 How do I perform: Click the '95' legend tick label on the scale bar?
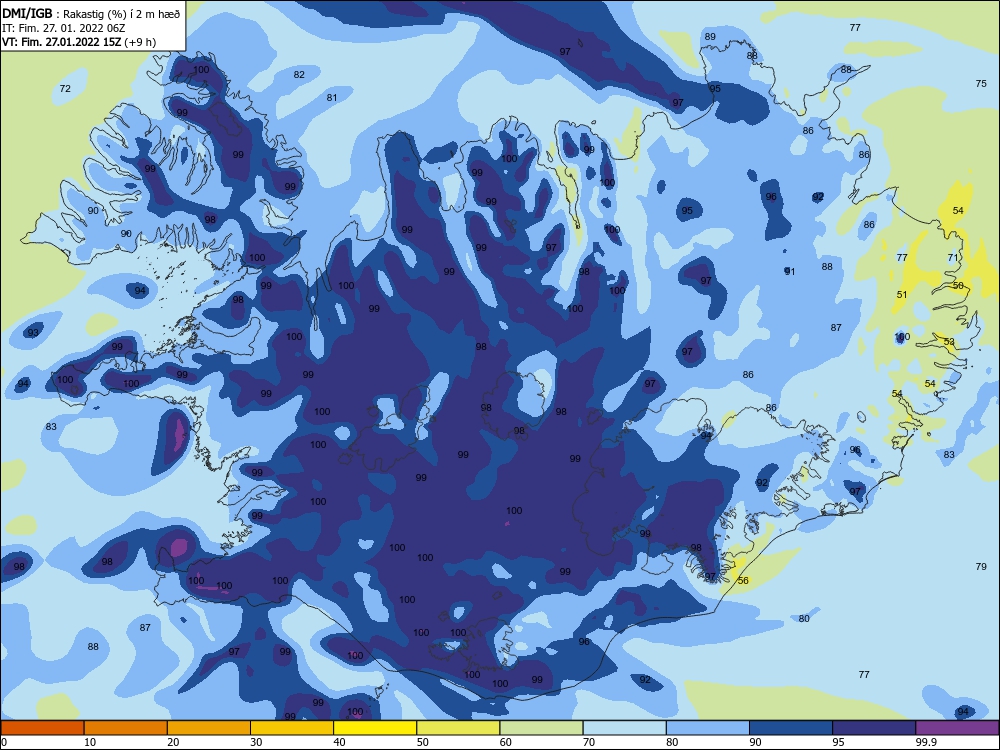[x=838, y=742]
